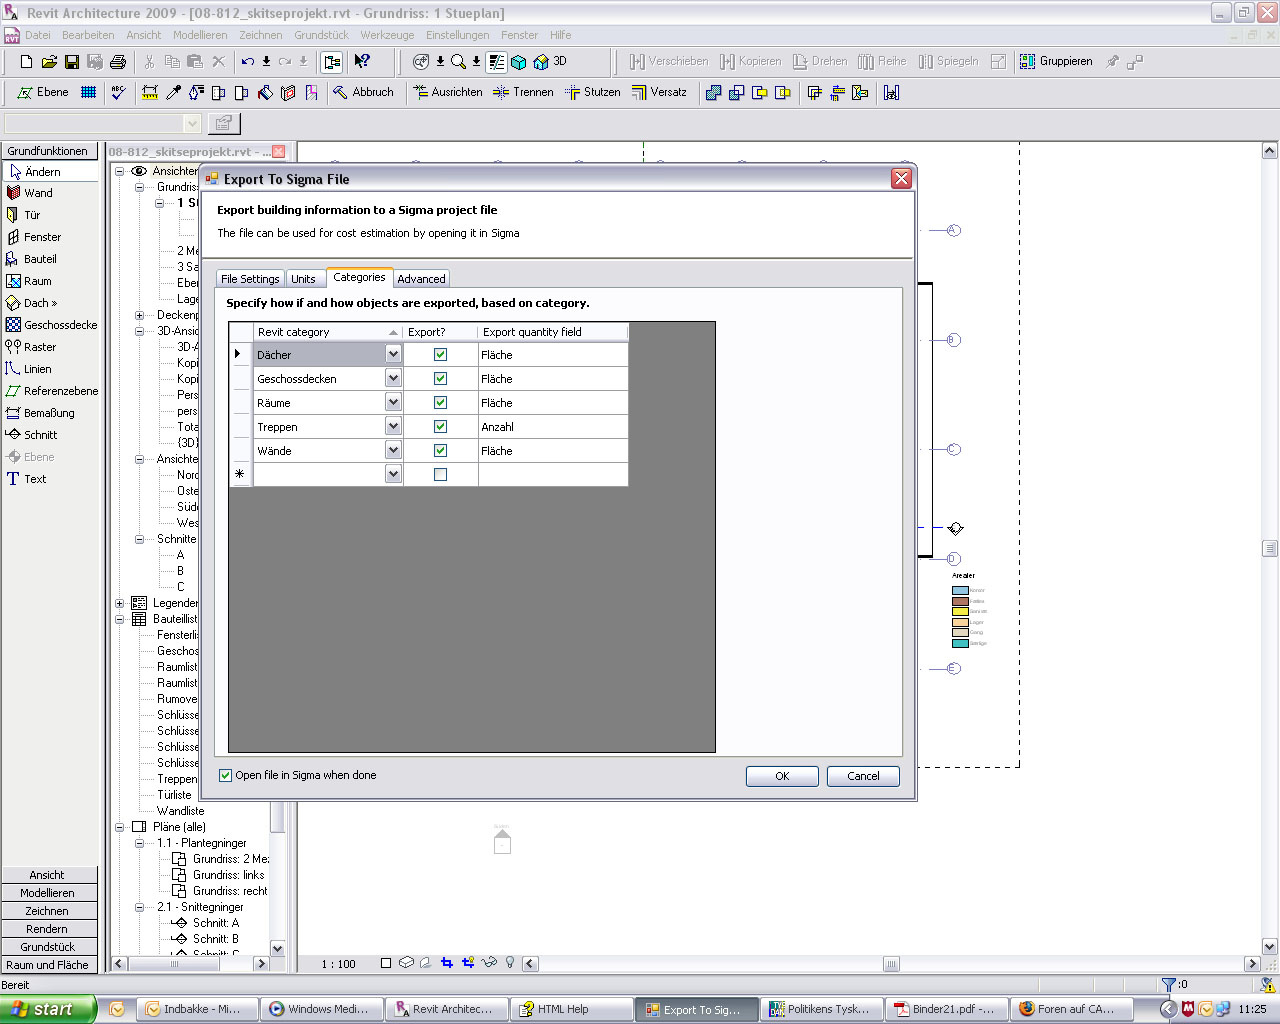Open the Werkzeuge menu
The image size is (1280, 1024).
tap(387, 35)
